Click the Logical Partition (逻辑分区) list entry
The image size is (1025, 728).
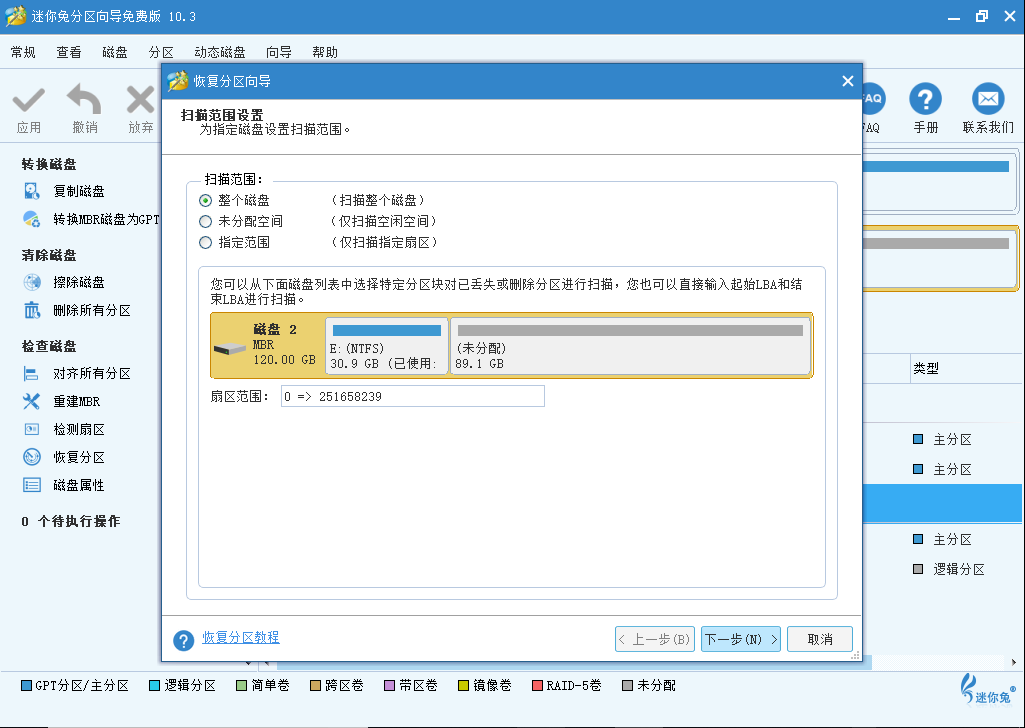point(958,569)
